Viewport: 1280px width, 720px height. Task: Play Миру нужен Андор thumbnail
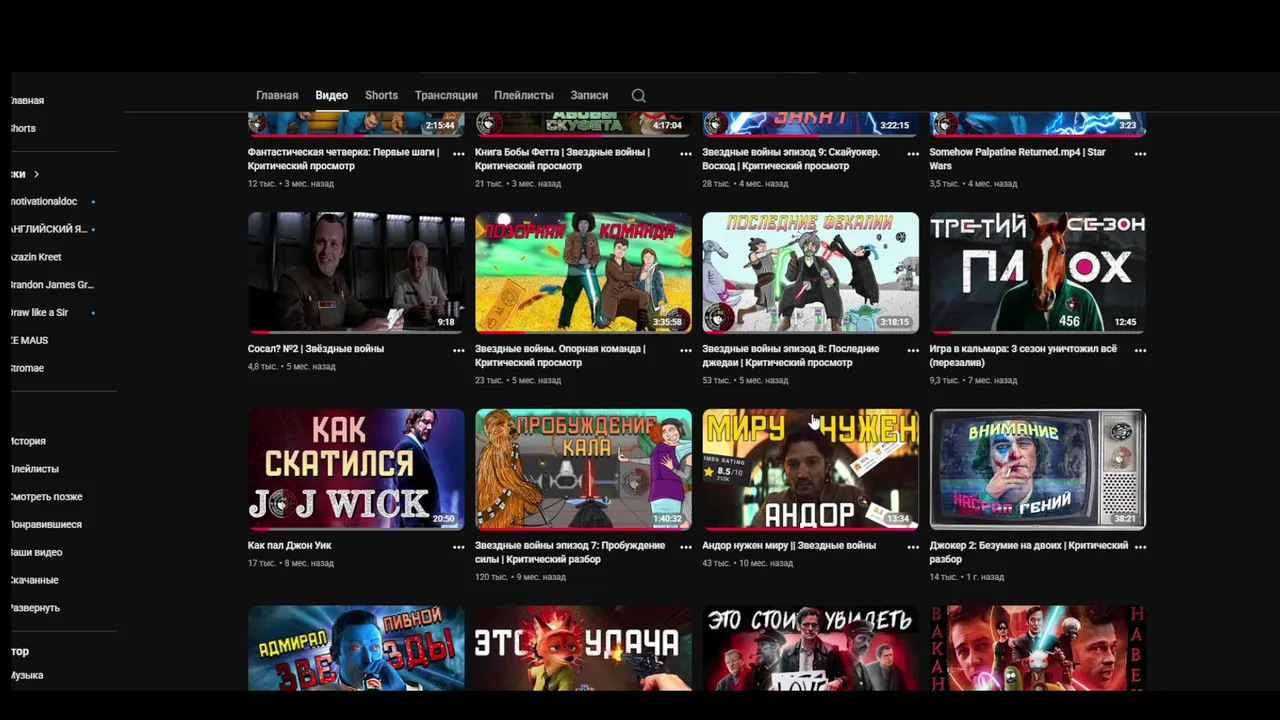click(x=810, y=469)
